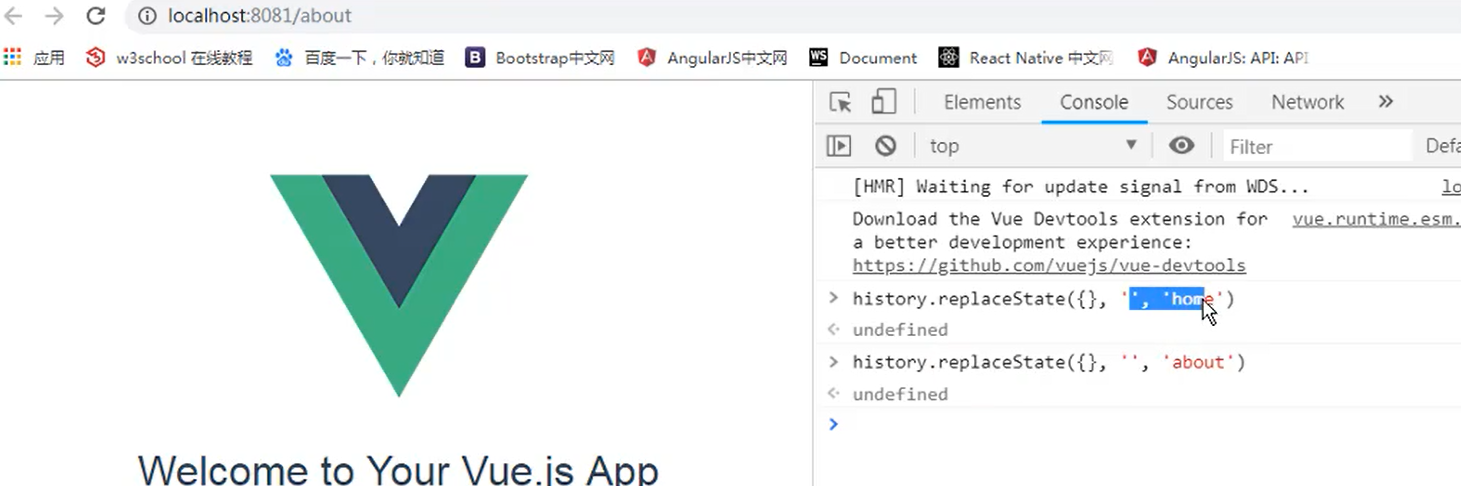Clear the console with the ban icon
Screen dimensions: 1461x486
tap(885, 146)
